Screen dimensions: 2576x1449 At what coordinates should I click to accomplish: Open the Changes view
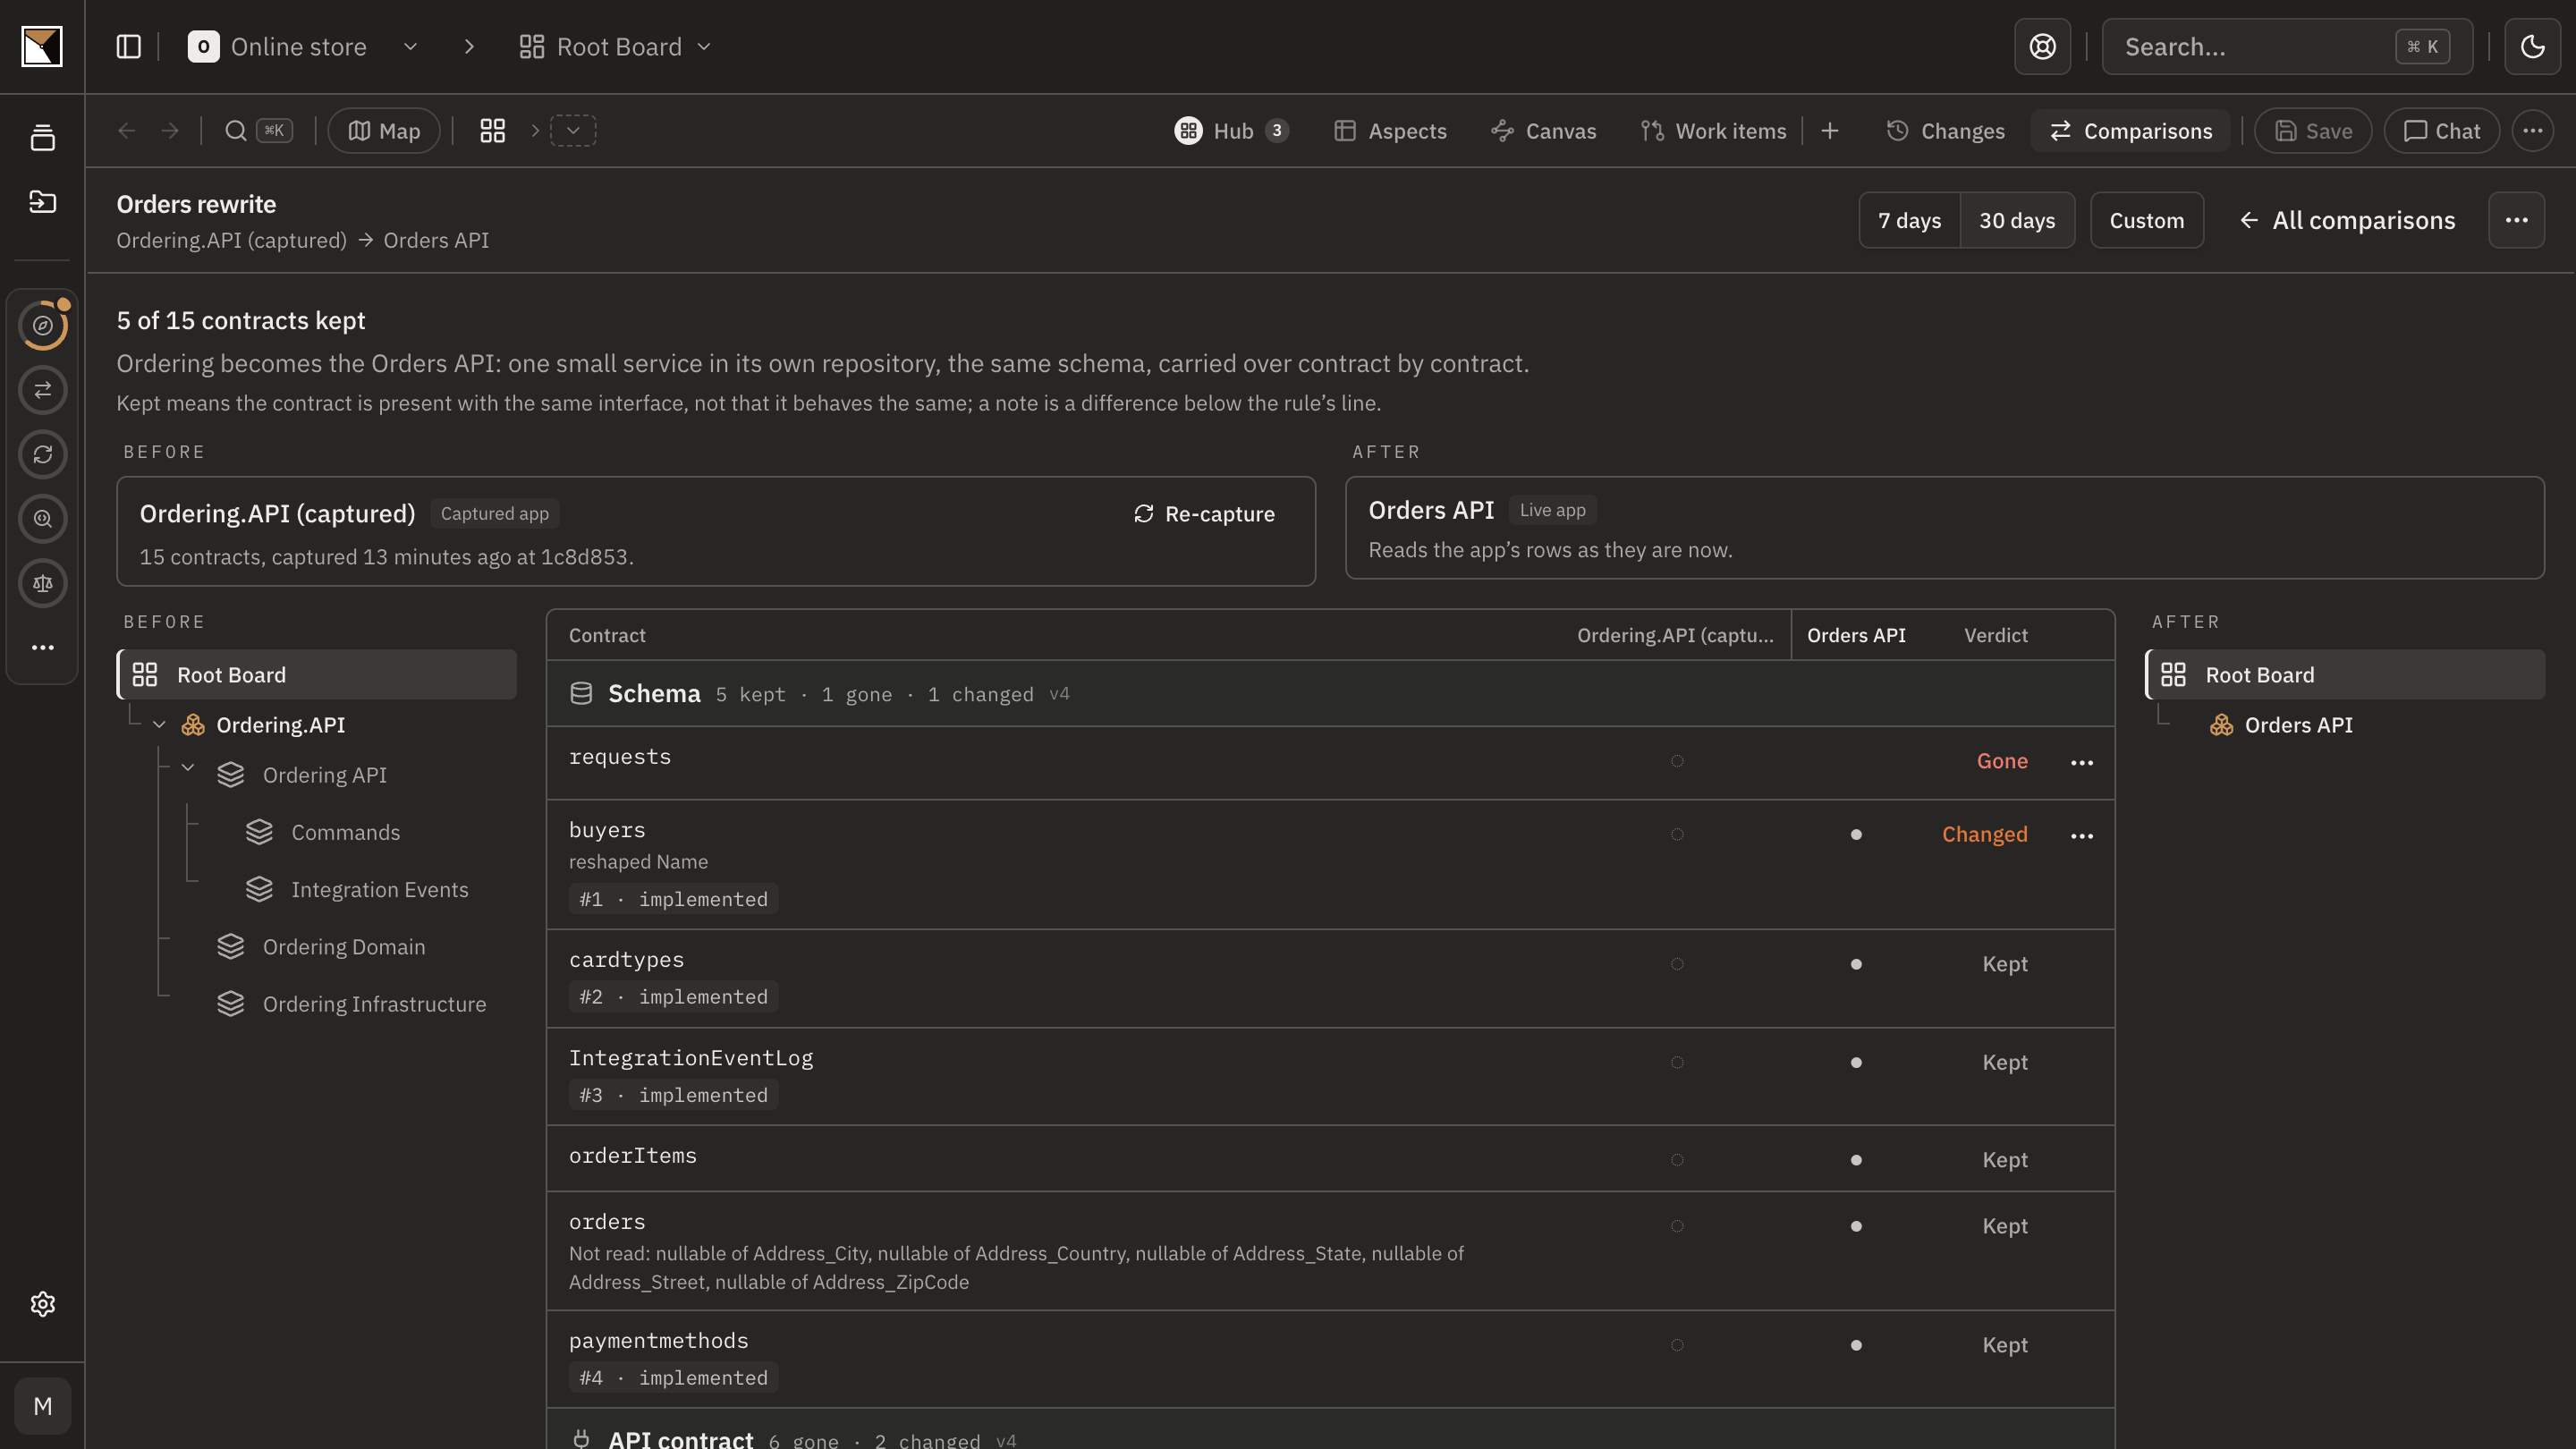1945,131
